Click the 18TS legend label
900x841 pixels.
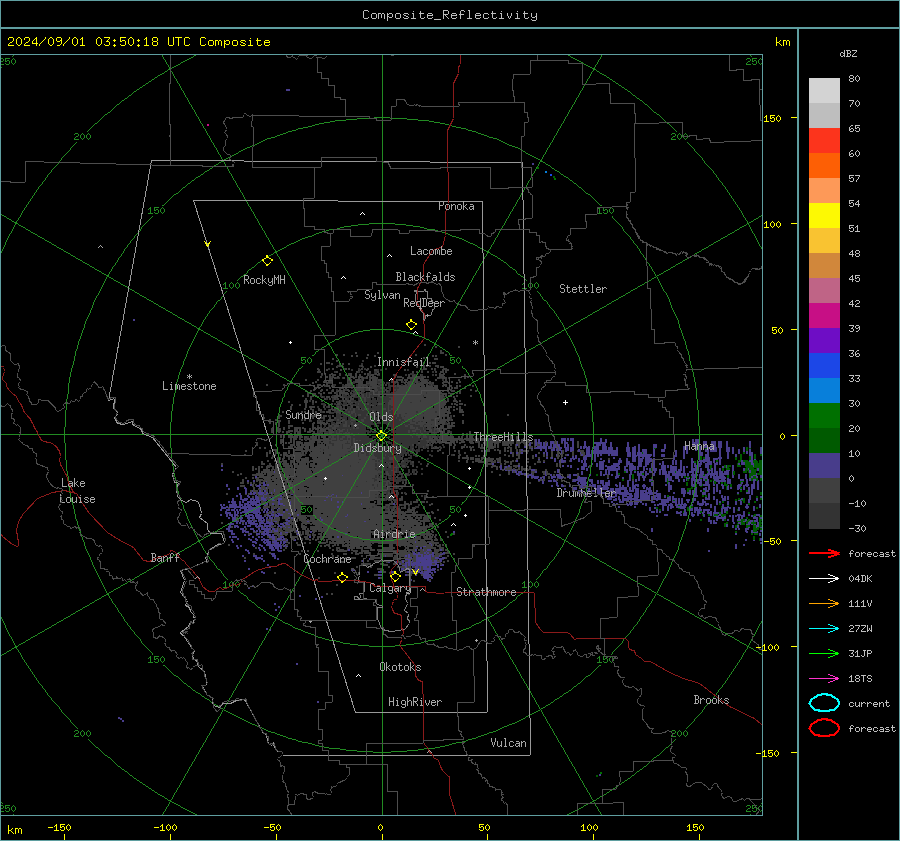[x=860, y=679]
